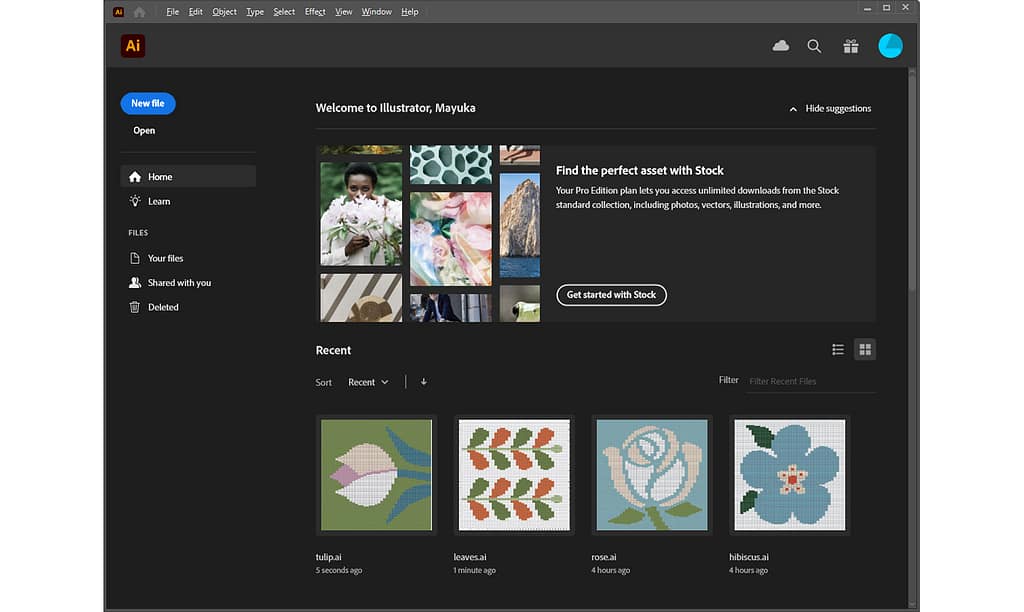Click the Illustrator Ai logo in header
The height and width of the screenshot is (612, 1024).
coord(133,46)
